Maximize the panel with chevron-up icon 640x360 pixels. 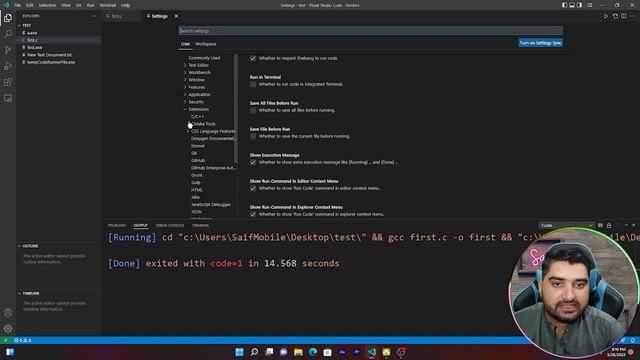point(626,225)
